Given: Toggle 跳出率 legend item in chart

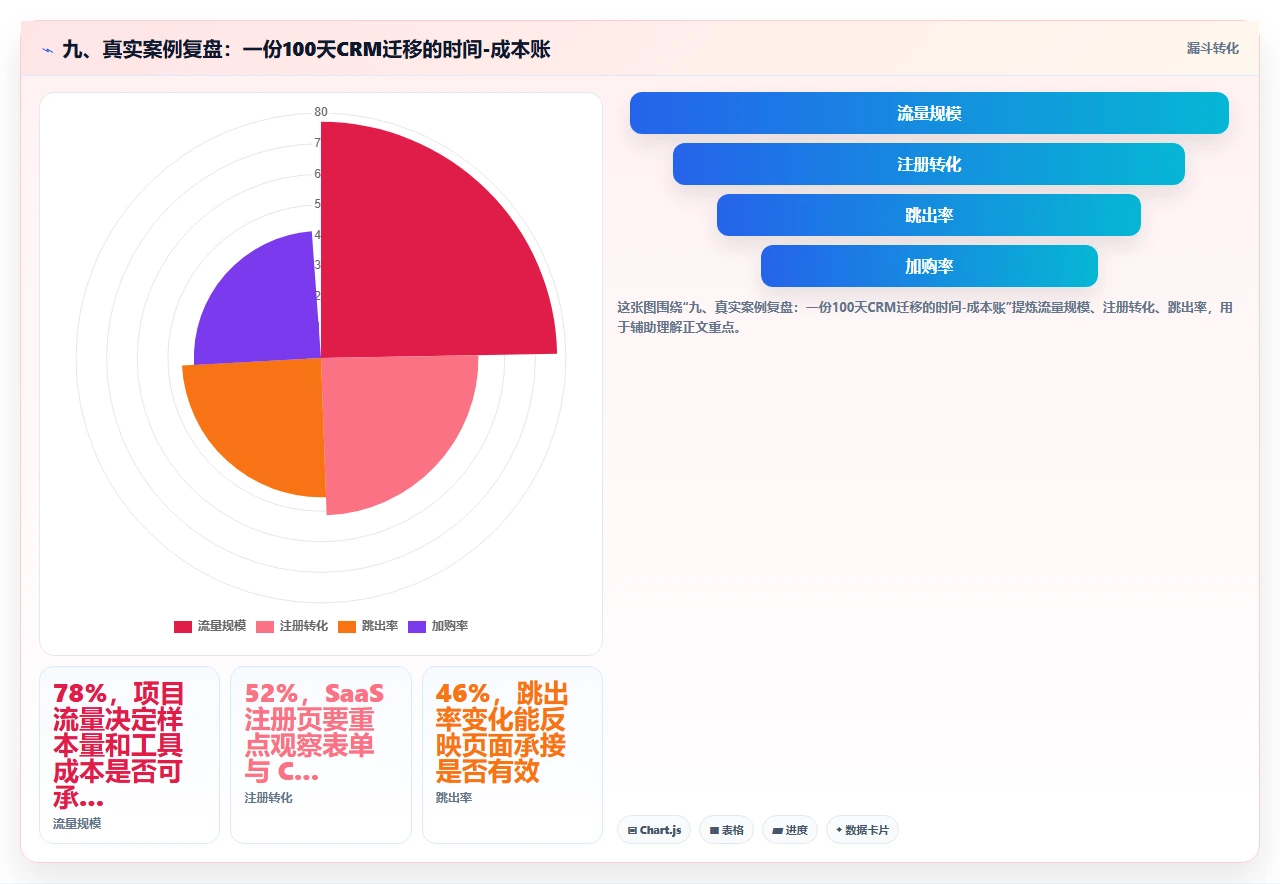Looking at the screenshot, I should pos(368,626).
